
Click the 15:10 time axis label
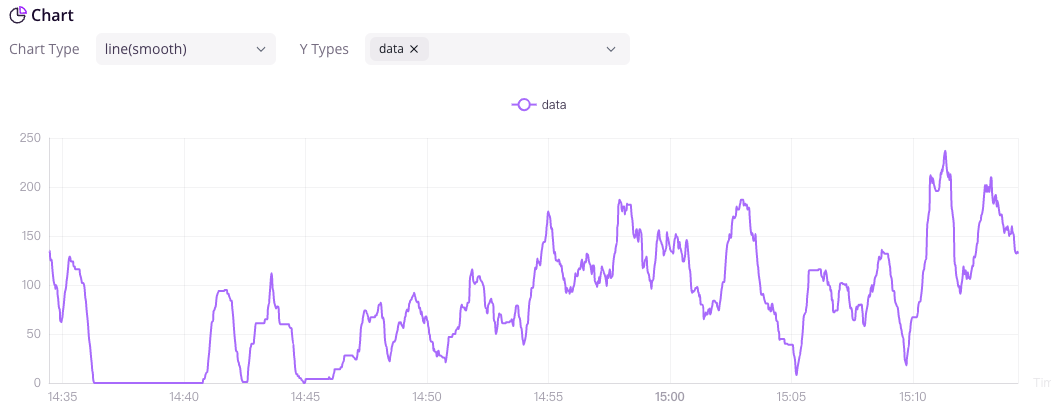coord(912,397)
